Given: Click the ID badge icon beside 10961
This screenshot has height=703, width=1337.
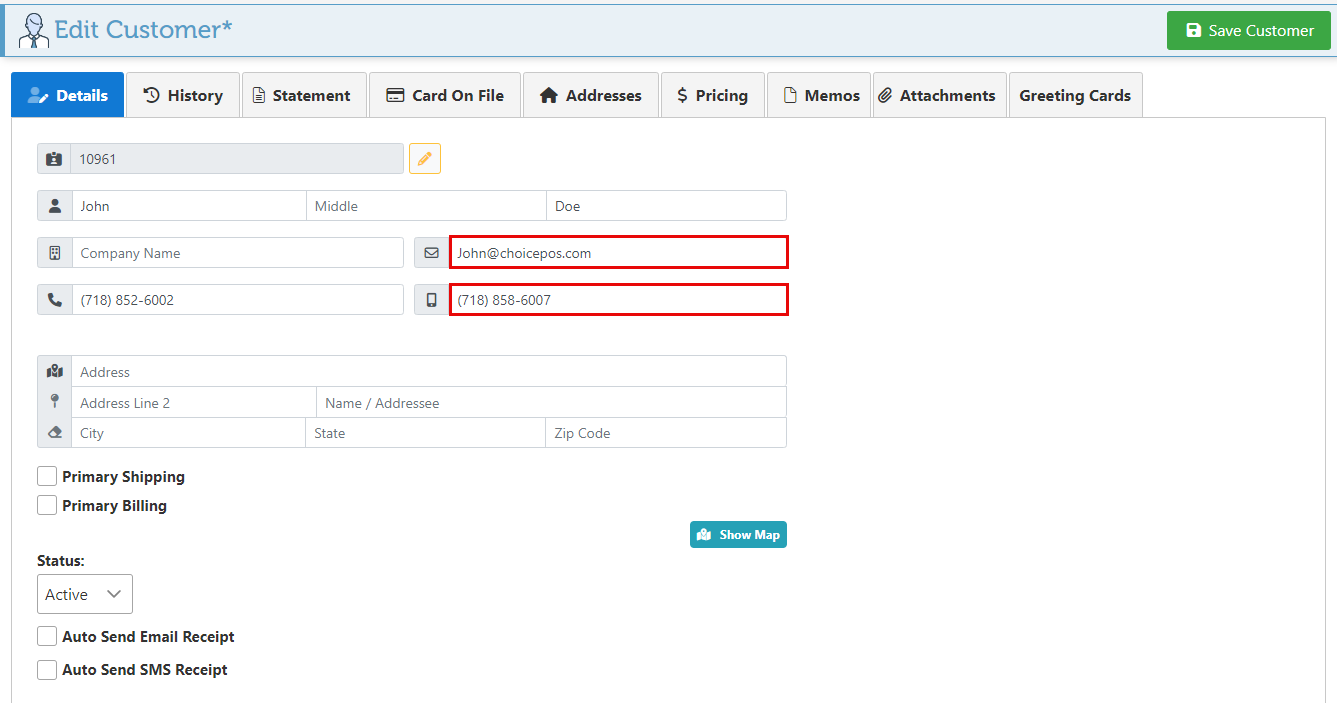Looking at the screenshot, I should point(54,159).
